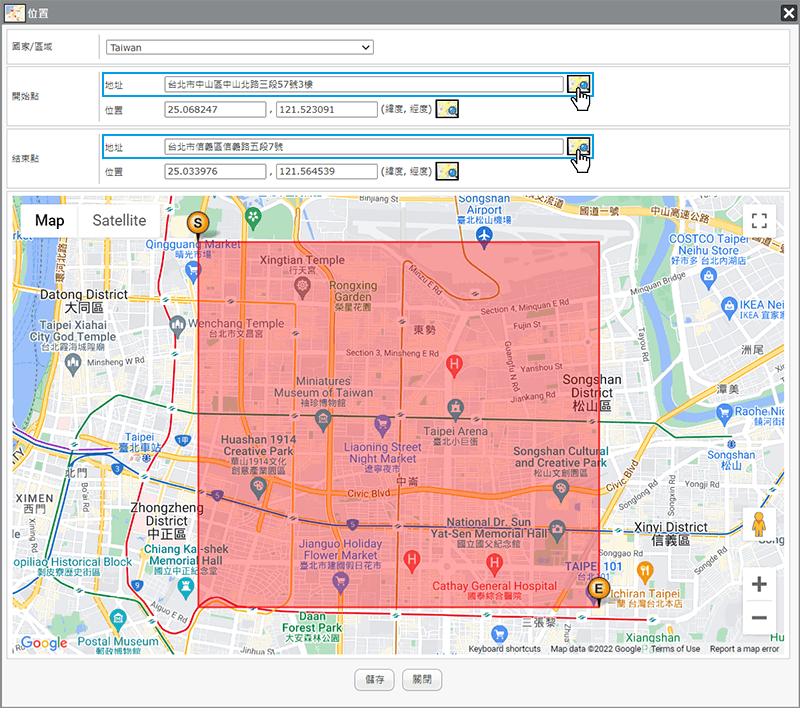Image resolution: width=800 pixels, height=708 pixels.
Task: Click the start coordinates map search icon
Action: (x=447, y=109)
